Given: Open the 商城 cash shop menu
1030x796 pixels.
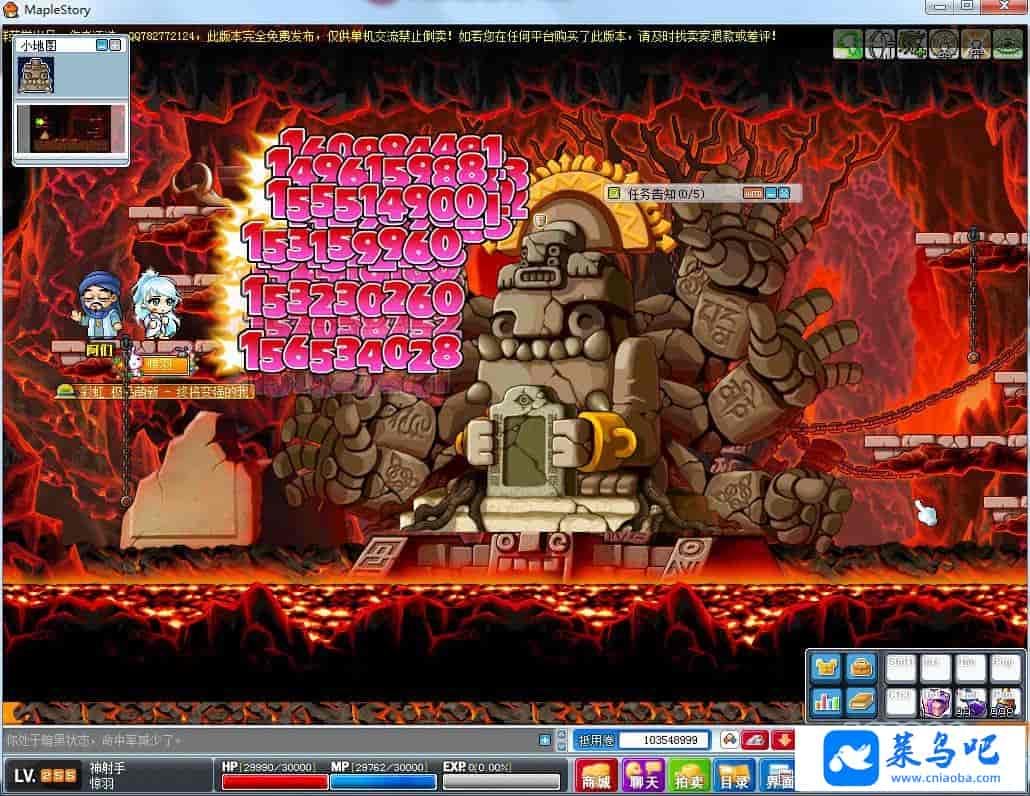Looking at the screenshot, I should pos(596,776).
